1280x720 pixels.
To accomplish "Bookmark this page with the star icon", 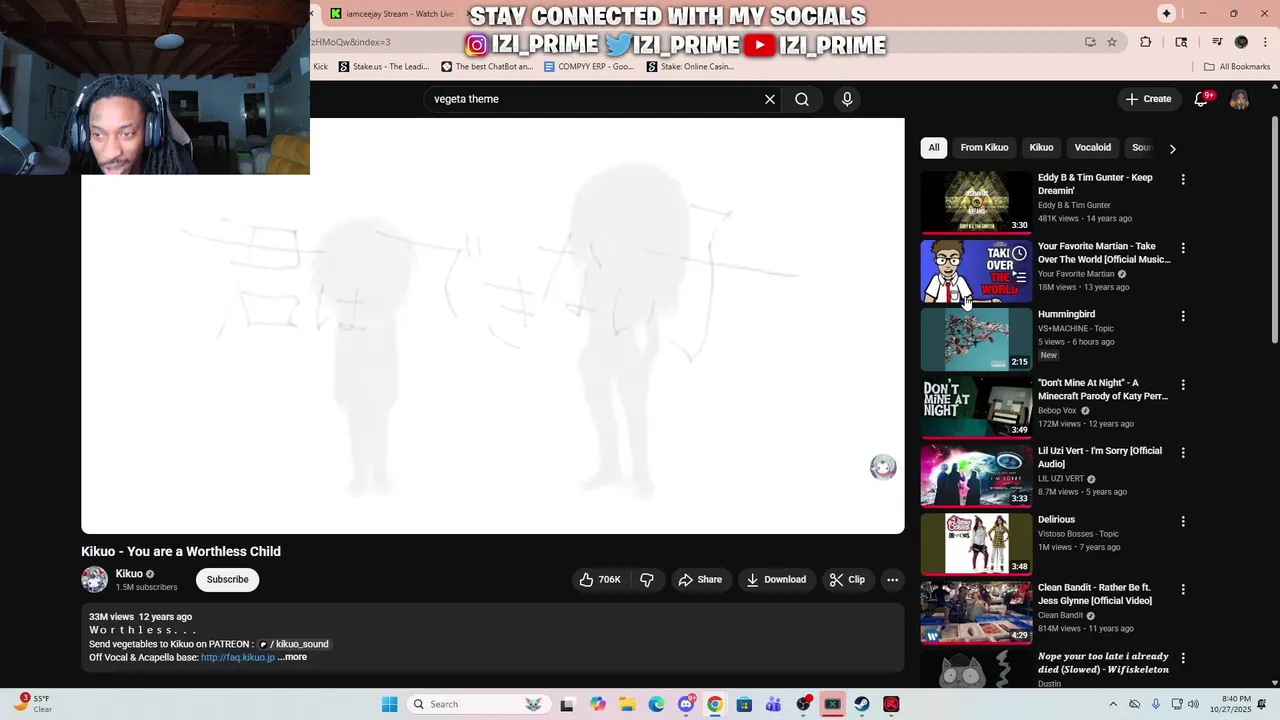I will coord(1112,42).
